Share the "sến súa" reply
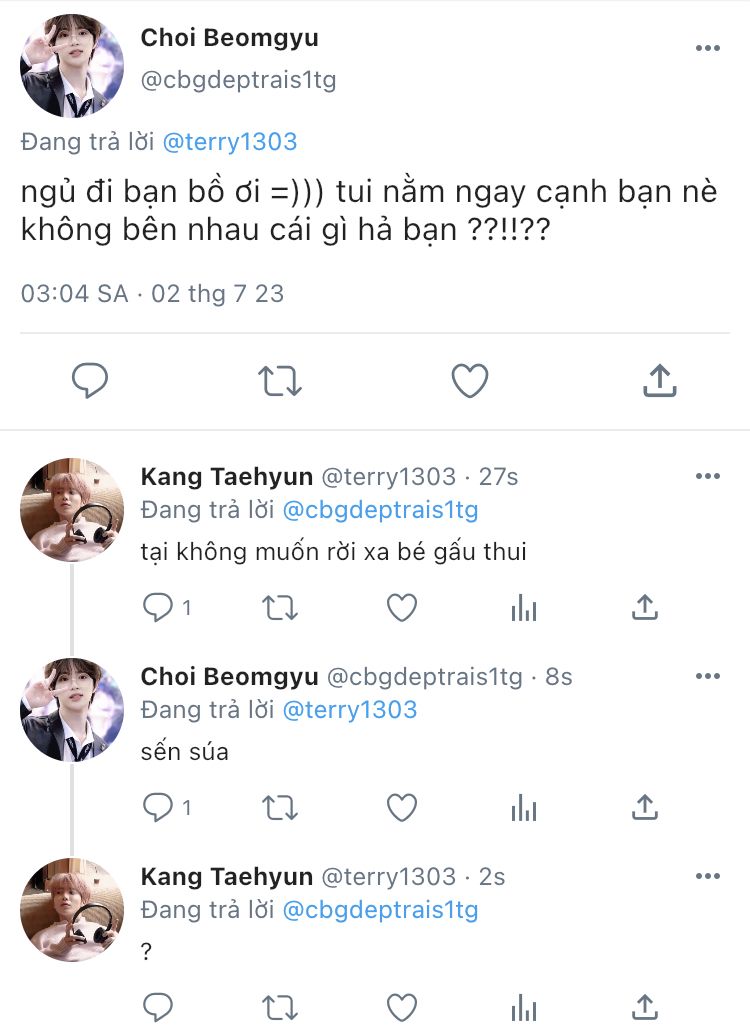Image resolution: width=750 pixels, height=1036 pixels. (x=645, y=807)
